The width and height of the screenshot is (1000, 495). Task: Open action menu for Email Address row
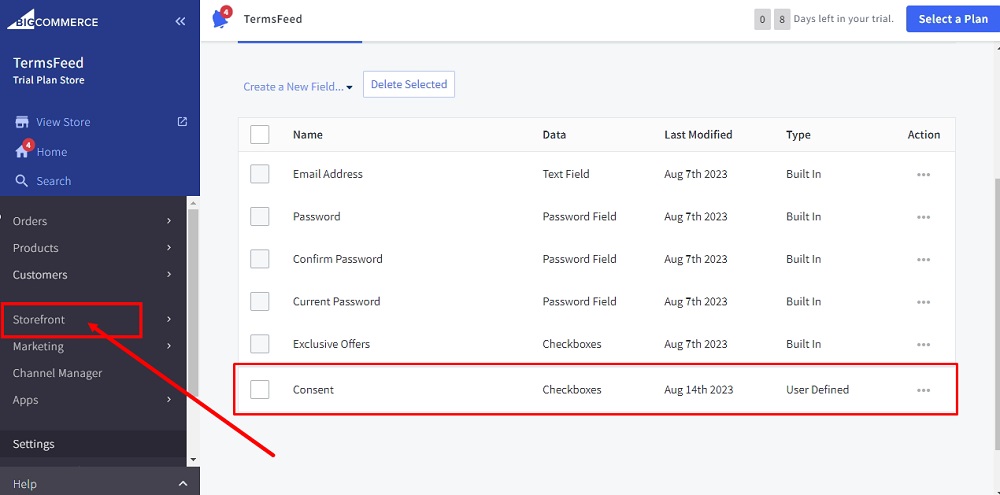[923, 174]
